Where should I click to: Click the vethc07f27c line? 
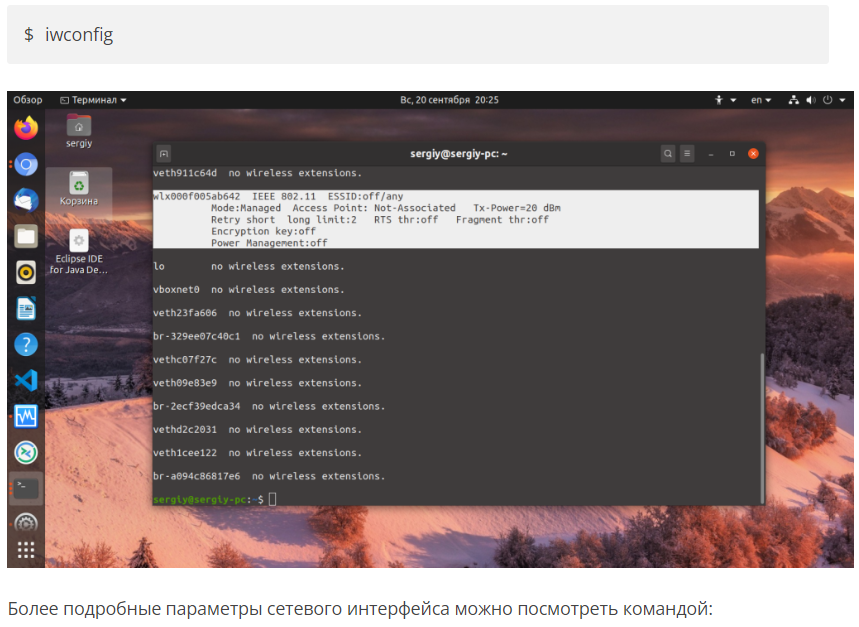pos(257,360)
